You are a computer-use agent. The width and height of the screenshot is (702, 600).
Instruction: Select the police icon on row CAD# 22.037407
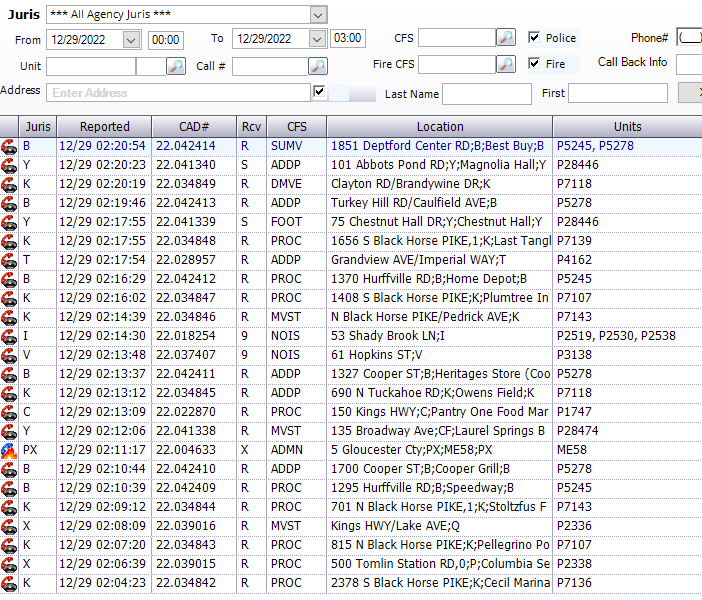pos(9,356)
